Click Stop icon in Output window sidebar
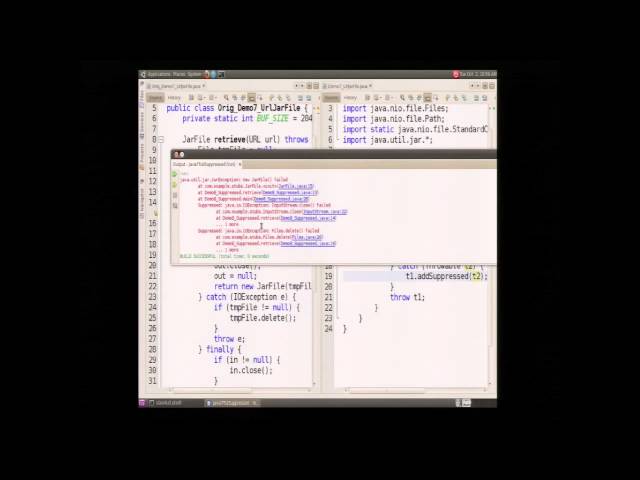The image size is (640, 480). tap(175, 195)
